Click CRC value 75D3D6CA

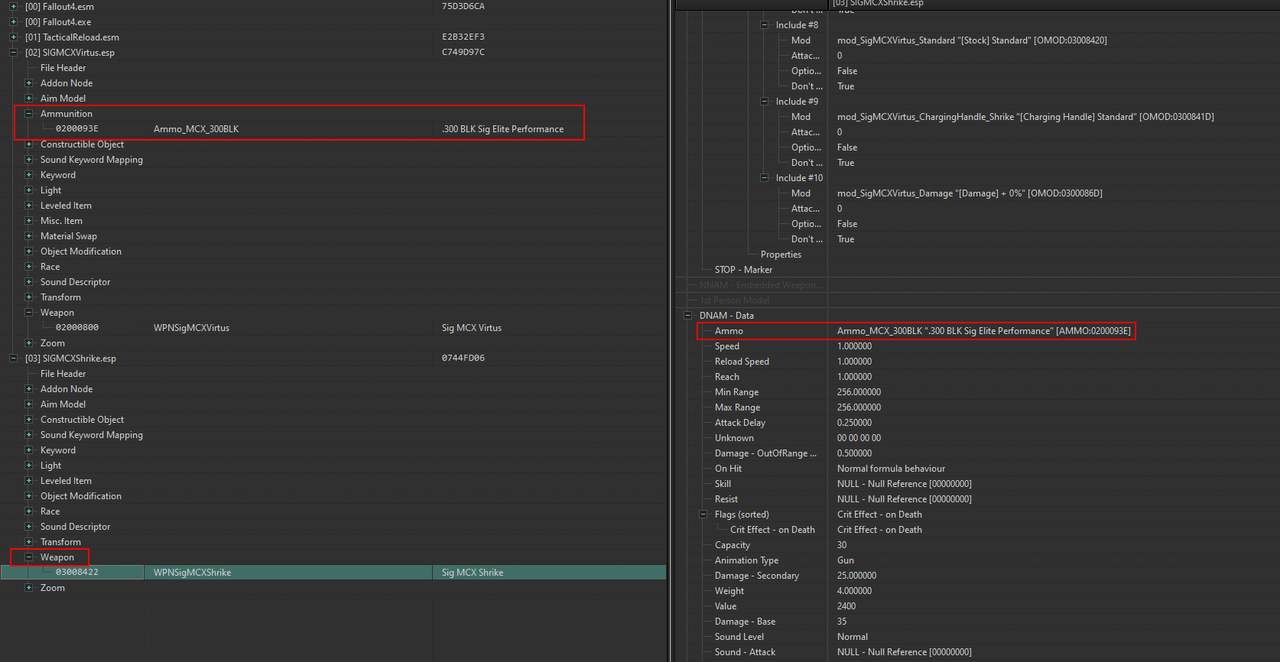point(463,6)
